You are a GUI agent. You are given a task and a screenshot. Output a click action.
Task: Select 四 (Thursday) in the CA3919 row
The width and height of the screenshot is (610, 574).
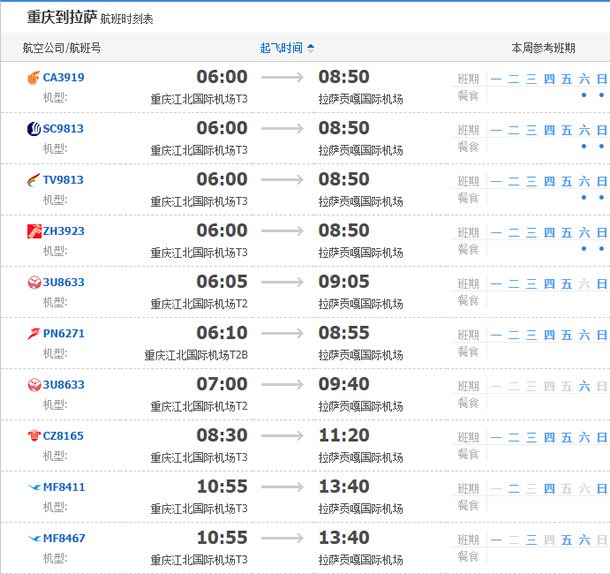coord(549,78)
